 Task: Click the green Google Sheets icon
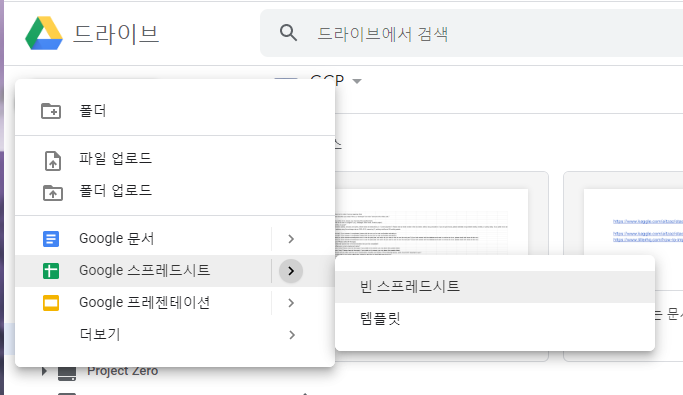click(51, 271)
